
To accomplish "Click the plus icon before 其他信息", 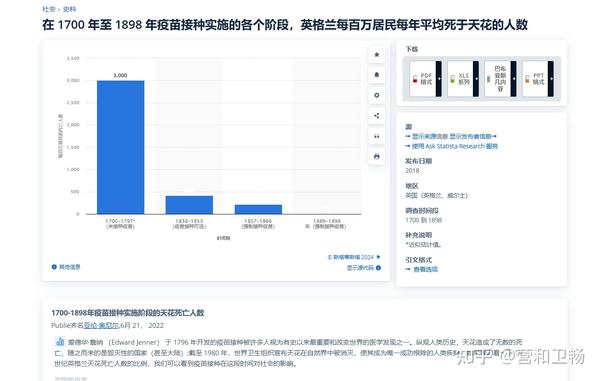I will 54,267.
